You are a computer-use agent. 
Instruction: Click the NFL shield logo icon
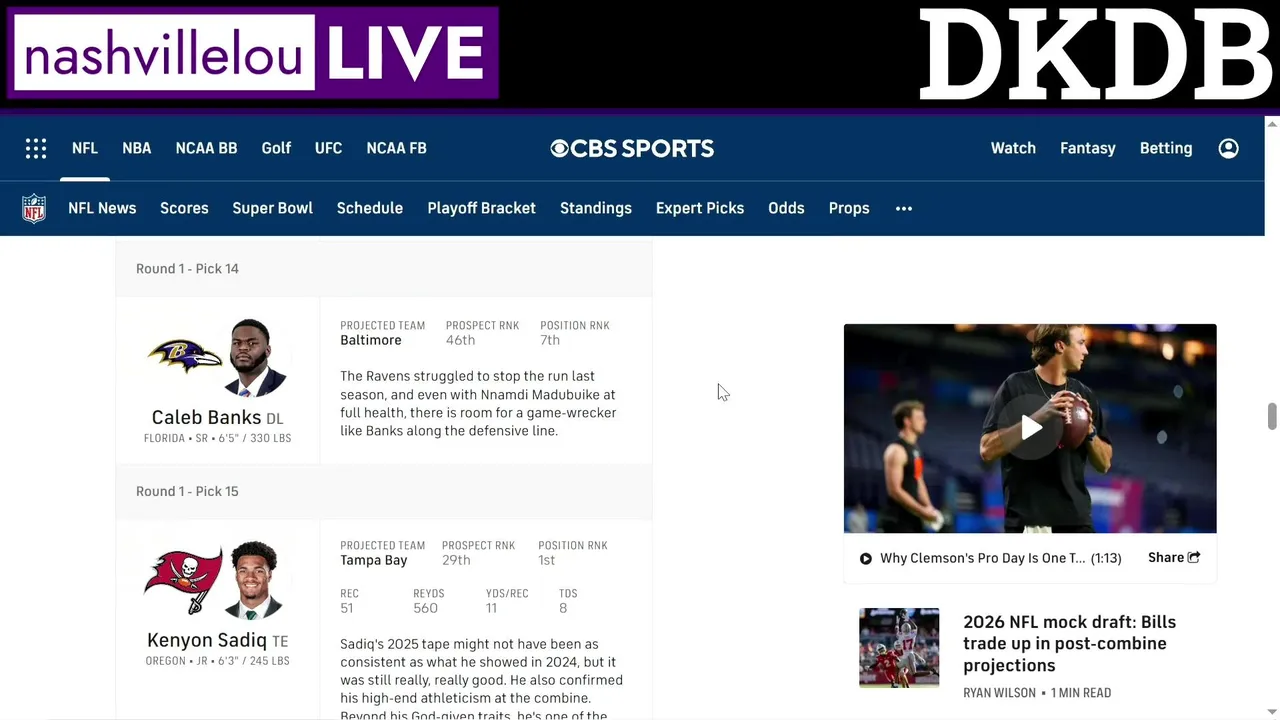[x=34, y=208]
